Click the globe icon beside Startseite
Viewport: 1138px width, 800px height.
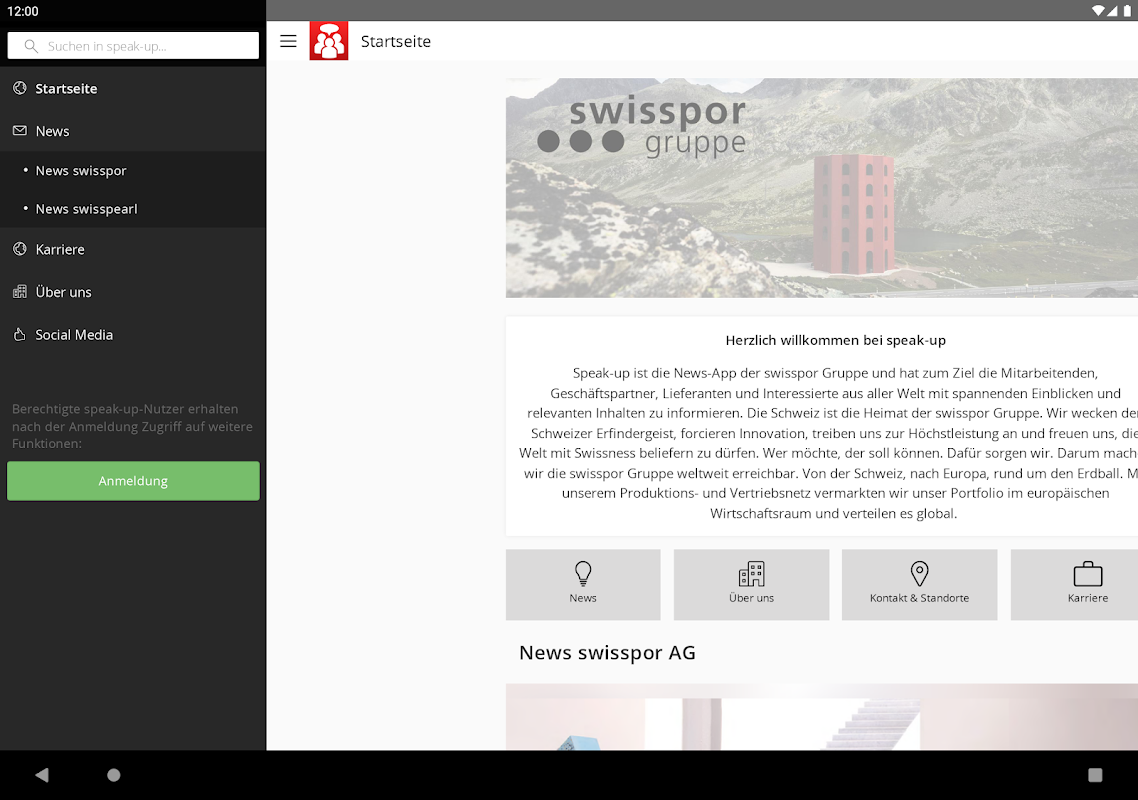point(20,88)
